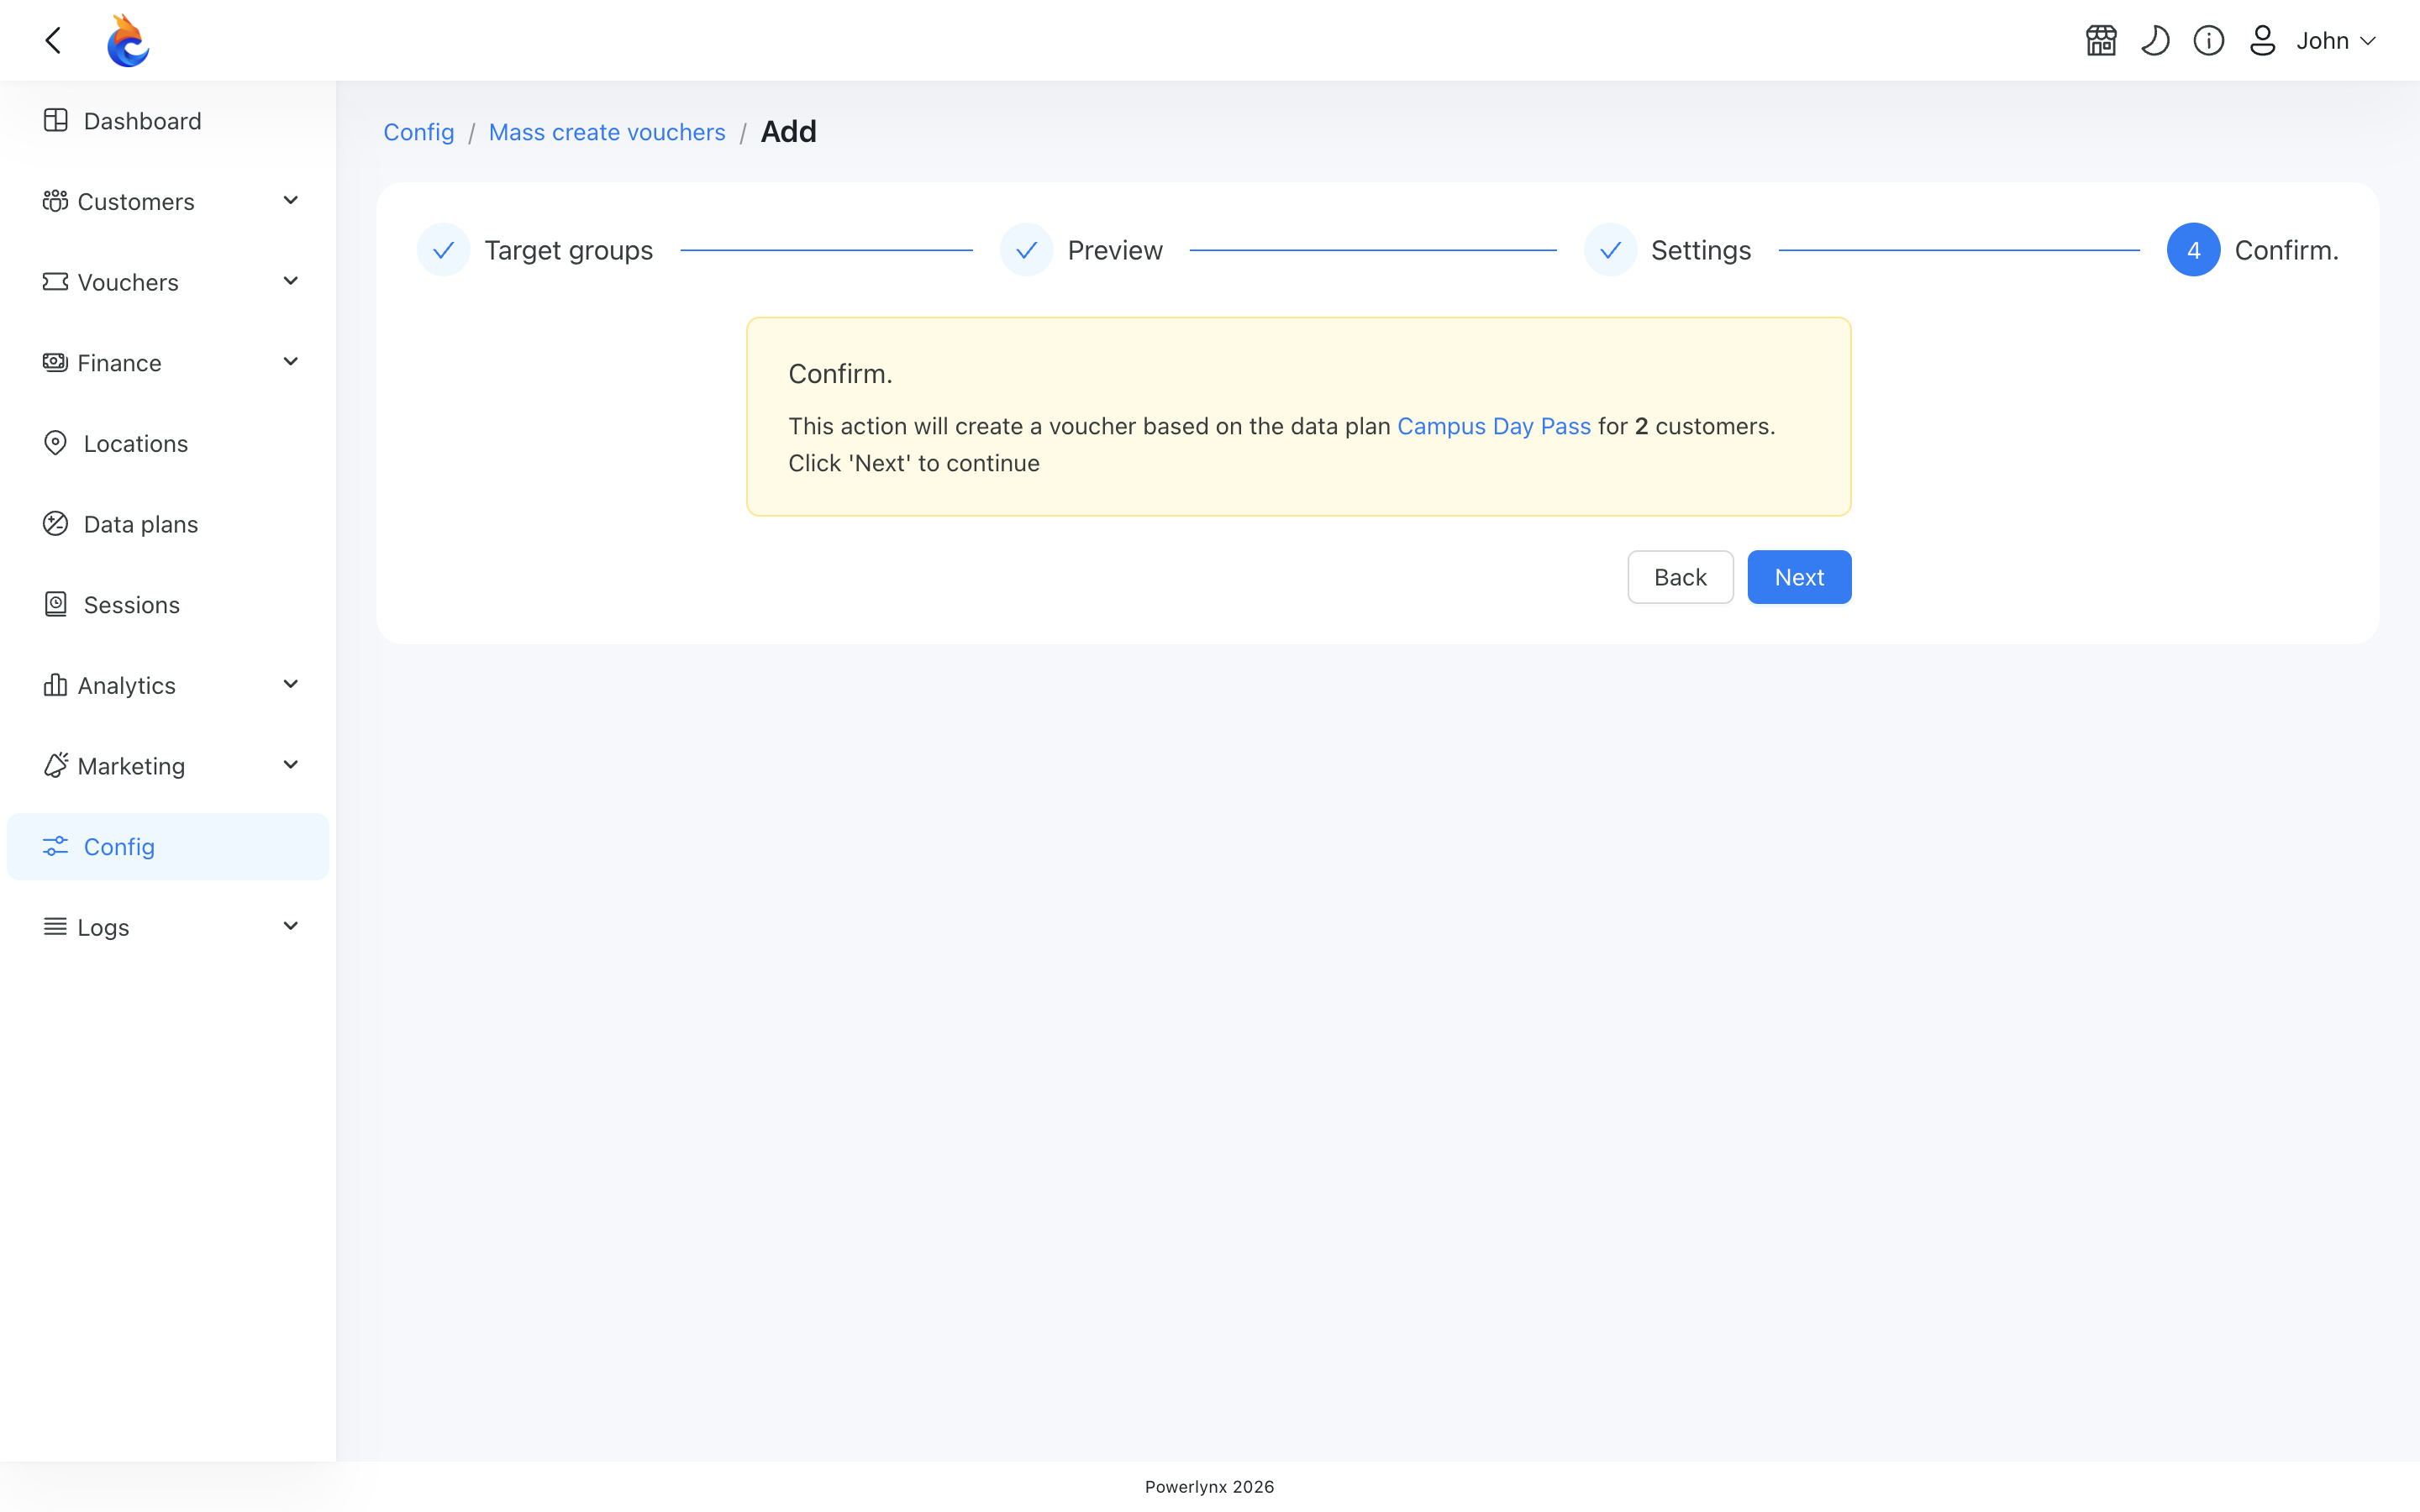Screen dimensions: 2420x1512
Task: Click the Finance money icon
Action: click(55, 362)
